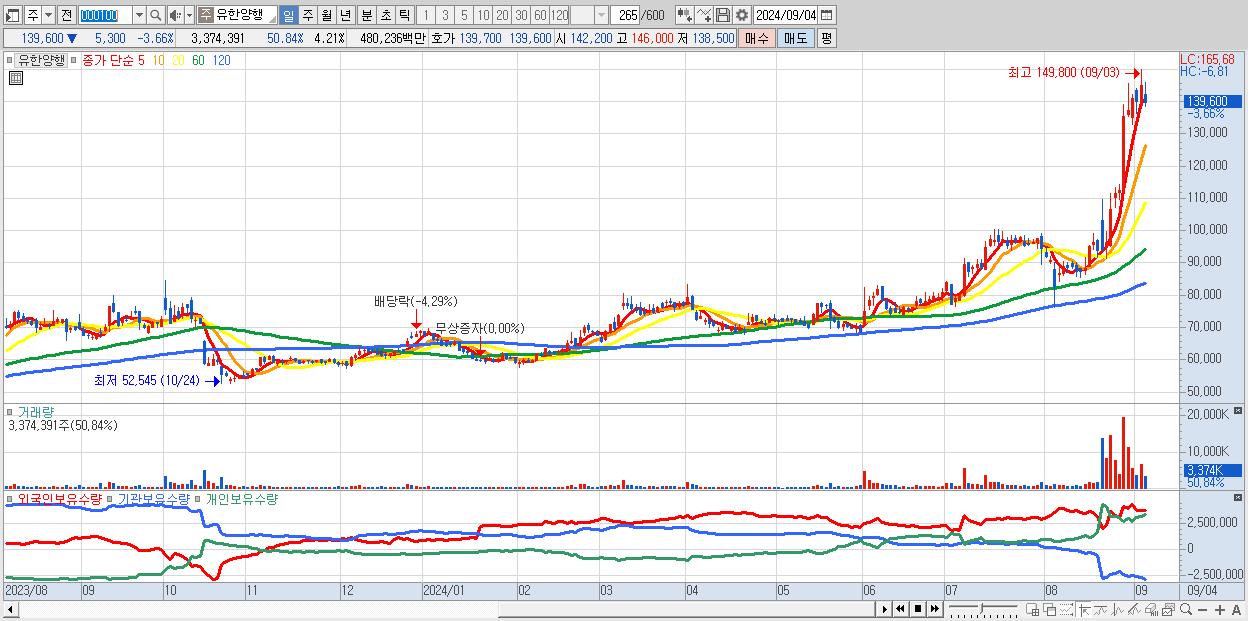The image size is (1248, 621).
Task: Click the rewind chart replay button
Action: click(900, 609)
